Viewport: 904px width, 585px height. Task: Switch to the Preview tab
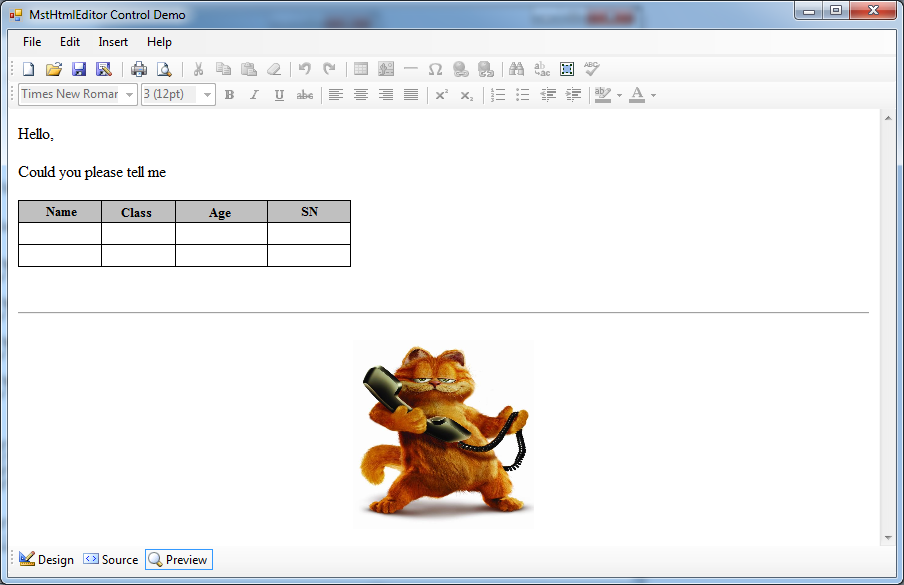179,560
